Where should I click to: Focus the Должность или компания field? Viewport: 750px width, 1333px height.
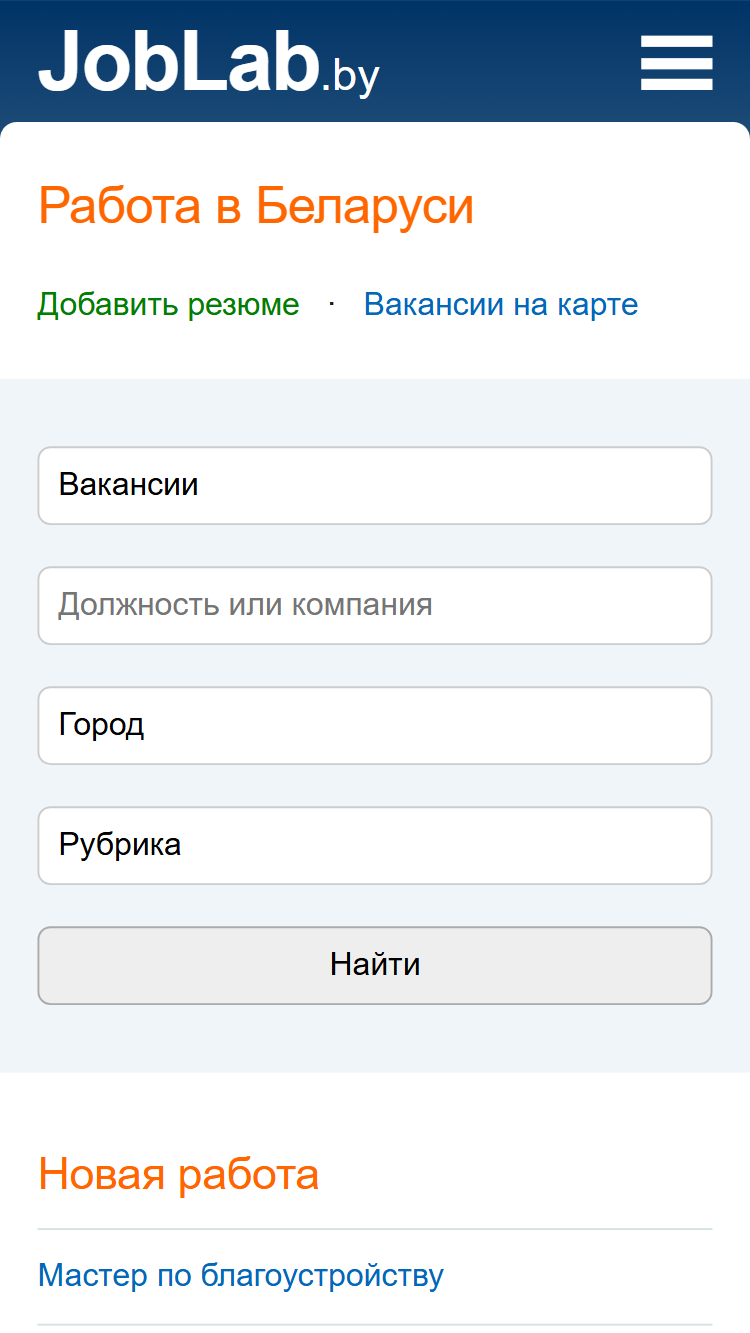point(375,605)
